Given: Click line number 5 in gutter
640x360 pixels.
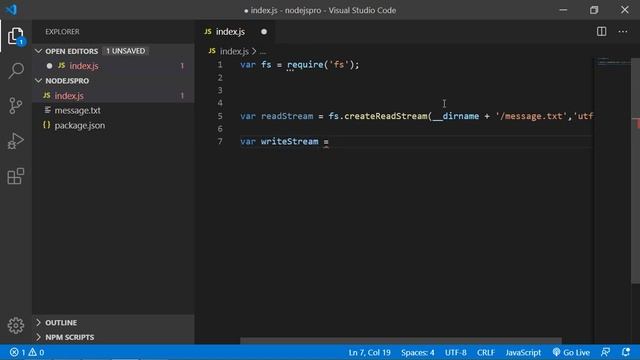Looking at the screenshot, I should click(x=220, y=116).
